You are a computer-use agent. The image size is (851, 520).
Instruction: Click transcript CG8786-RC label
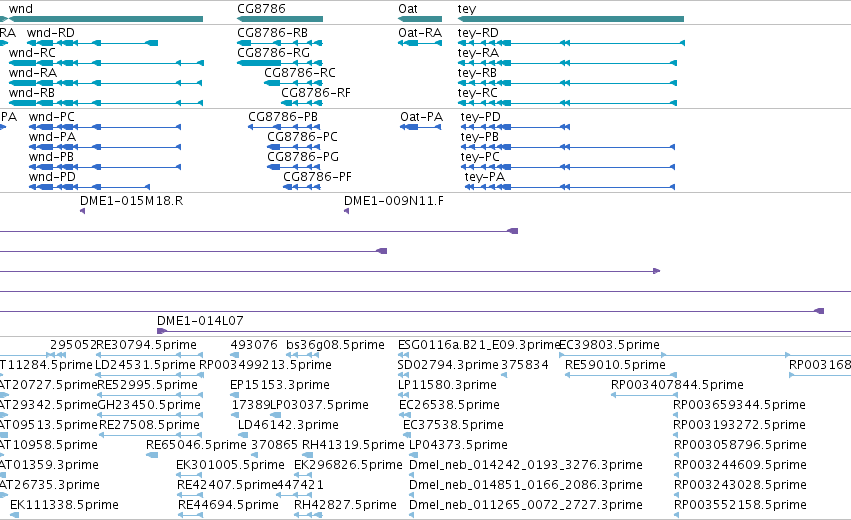pyautogui.click(x=300, y=73)
